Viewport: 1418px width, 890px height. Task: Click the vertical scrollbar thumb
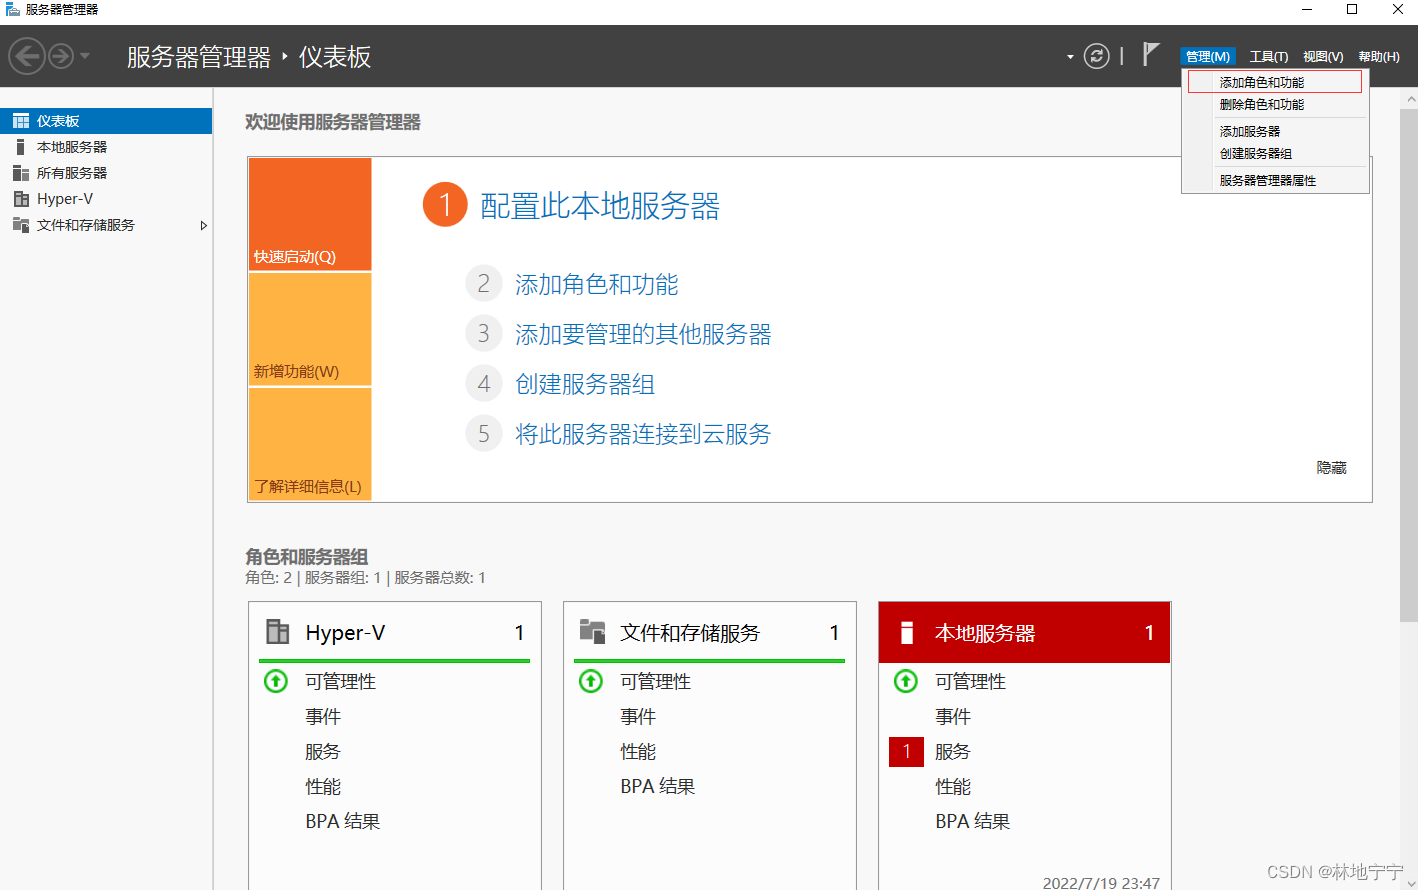click(x=1409, y=365)
